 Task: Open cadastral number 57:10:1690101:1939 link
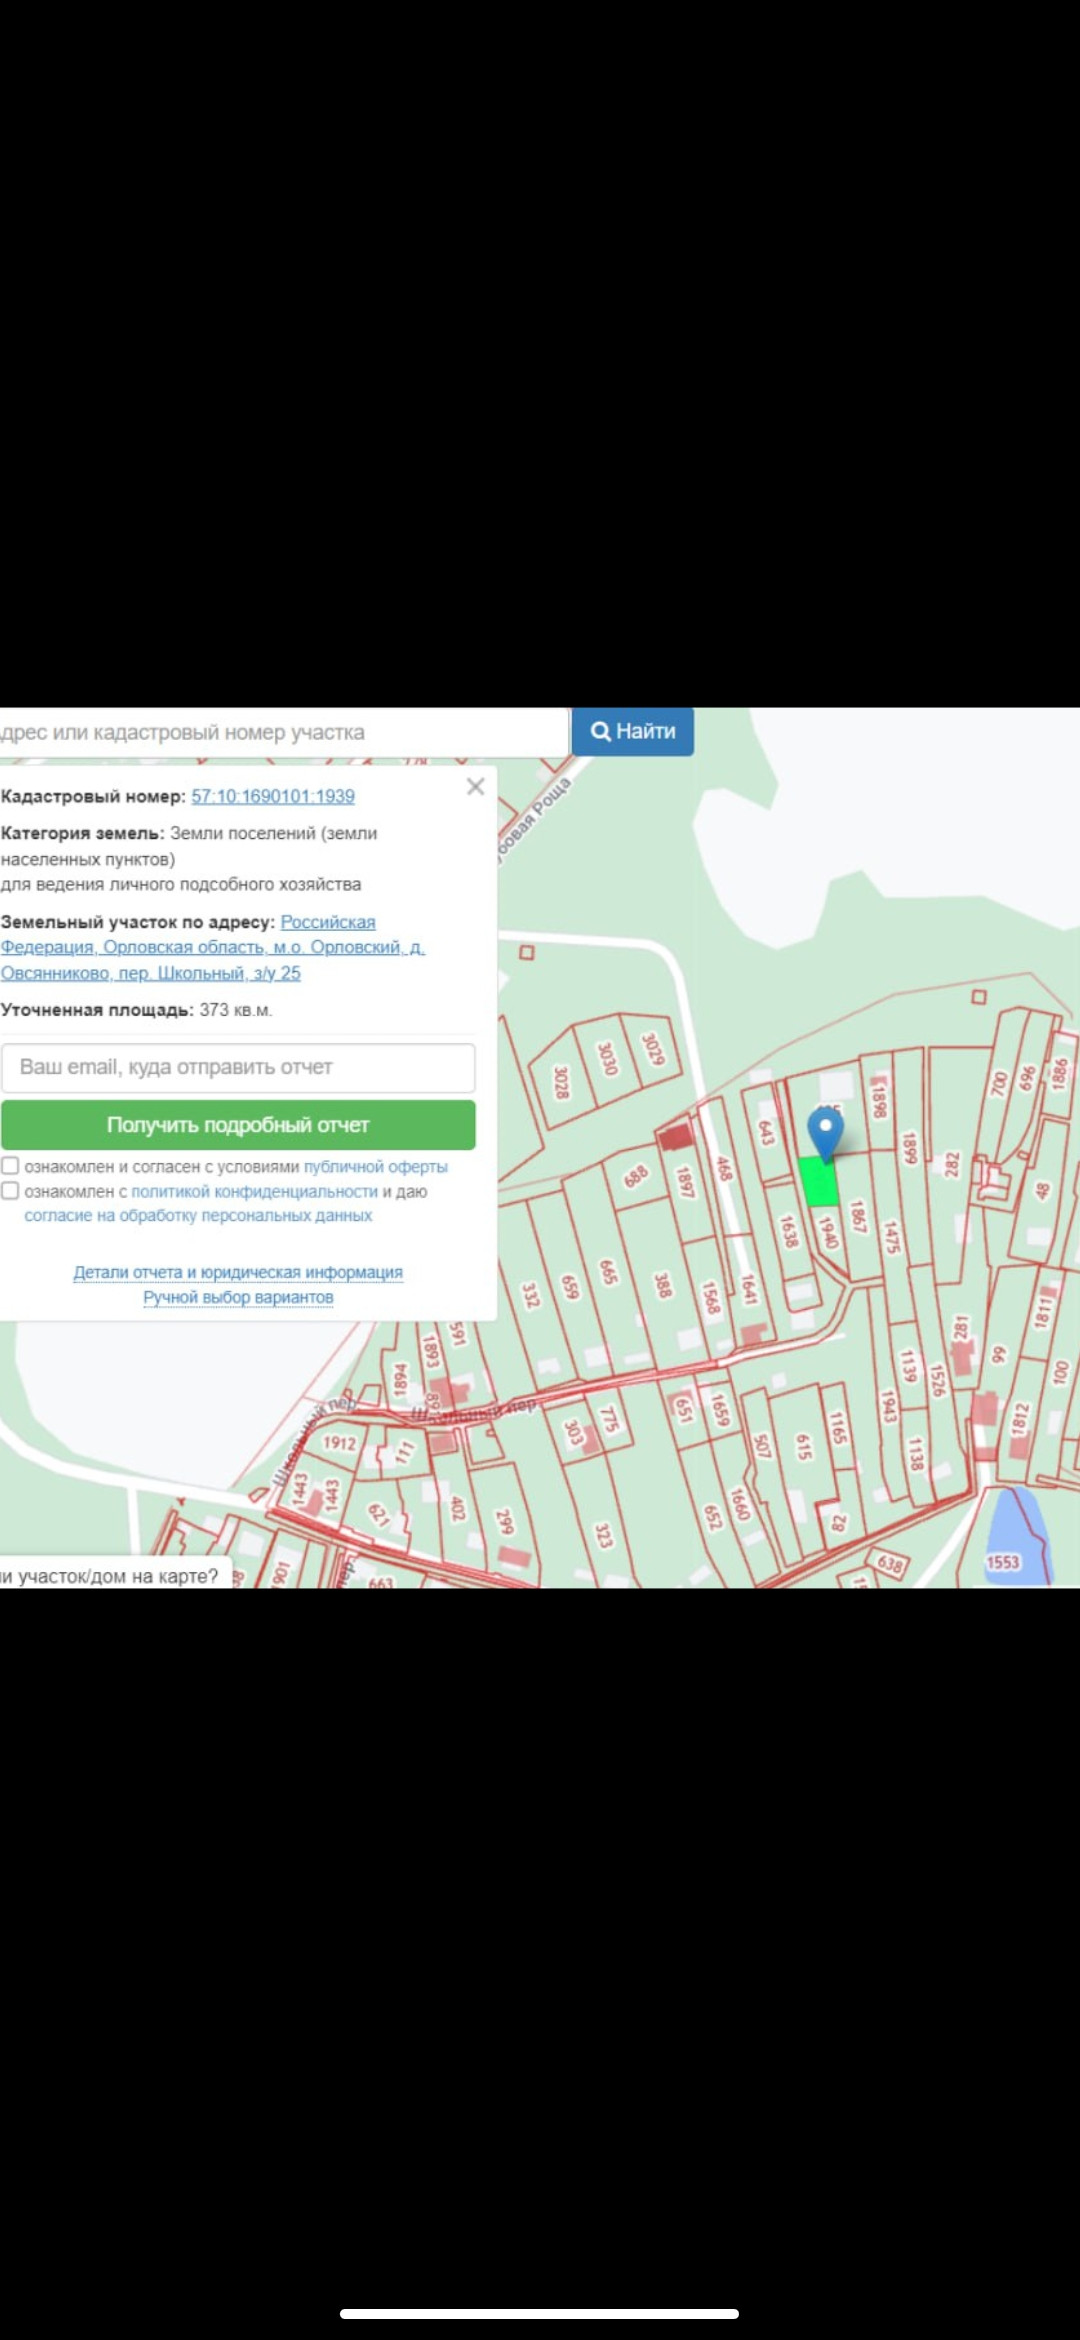[273, 797]
